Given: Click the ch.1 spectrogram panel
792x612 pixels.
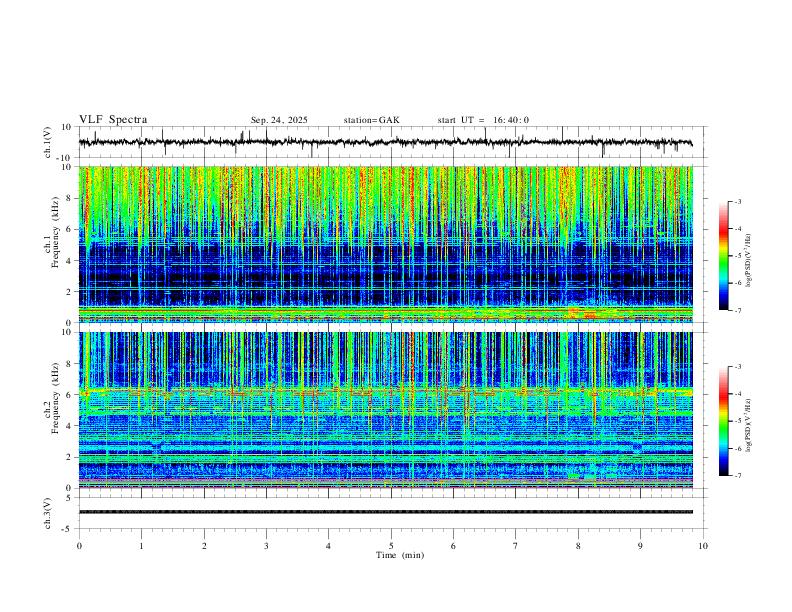Looking at the screenshot, I should 385,244.
